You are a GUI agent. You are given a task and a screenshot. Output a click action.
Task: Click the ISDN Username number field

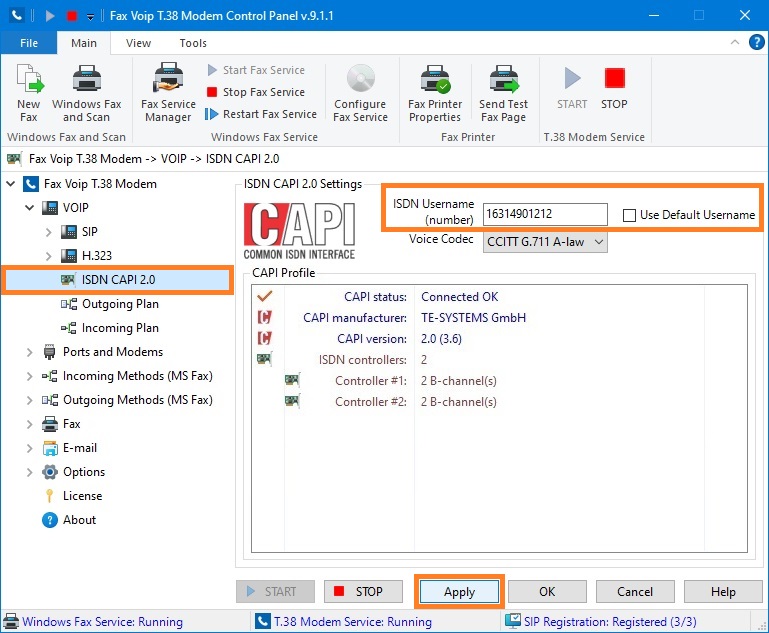click(545, 214)
